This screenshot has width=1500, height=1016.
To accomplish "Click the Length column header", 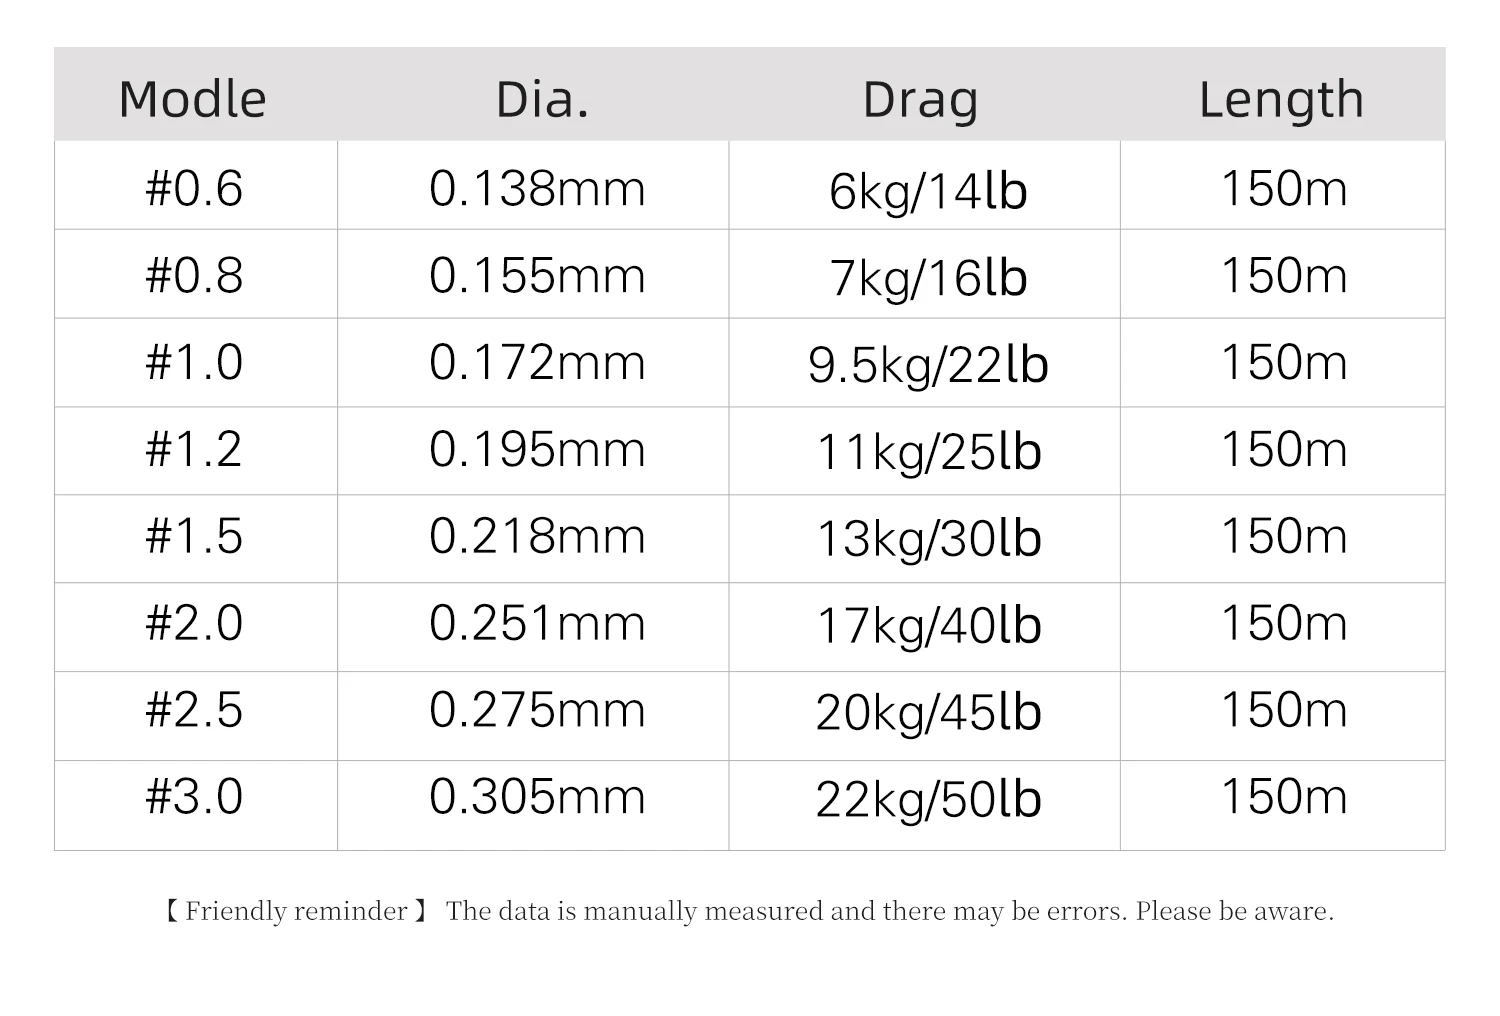I will (1281, 99).
